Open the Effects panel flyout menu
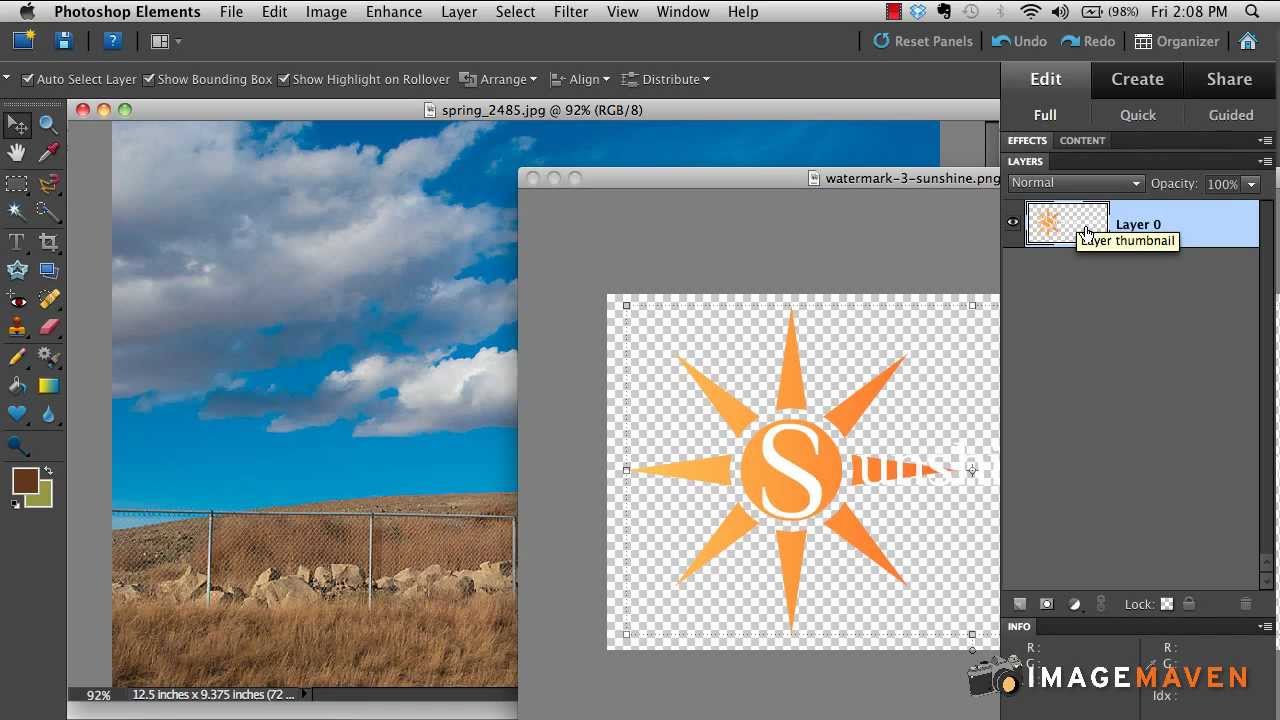Image resolution: width=1280 pixels, height=720 pixels. point(1266,141)
